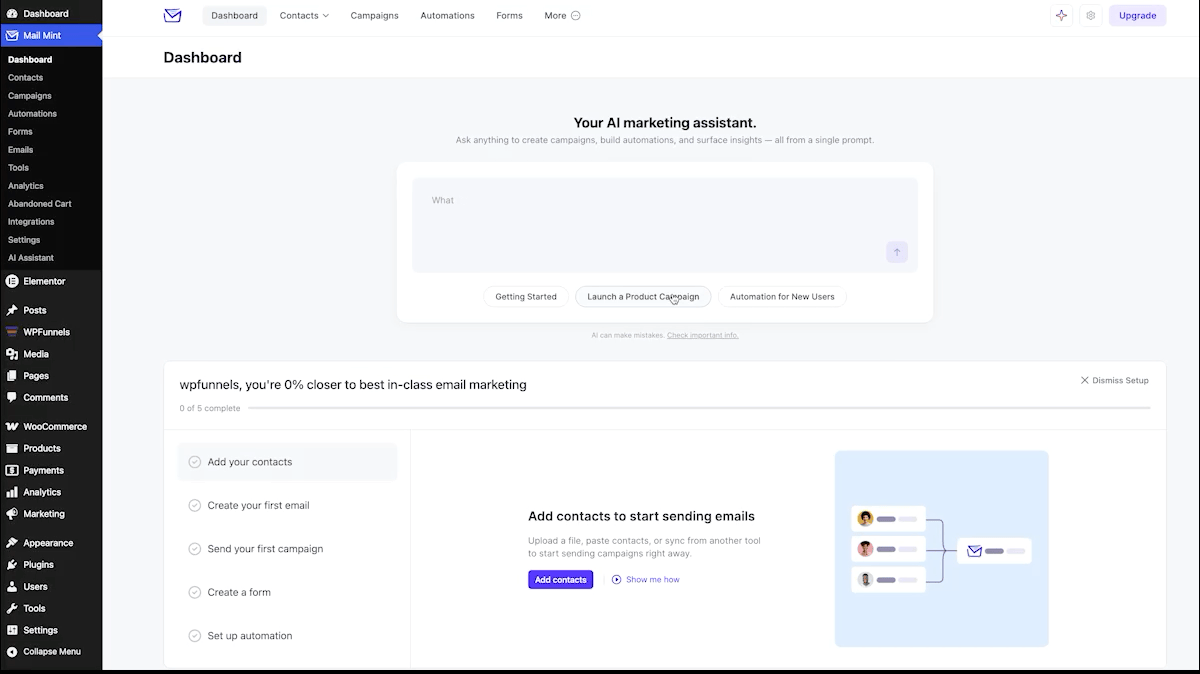Click the WooCommerce icon in sidebar
The image size is (1200, 674).
(x=12, y=426)
